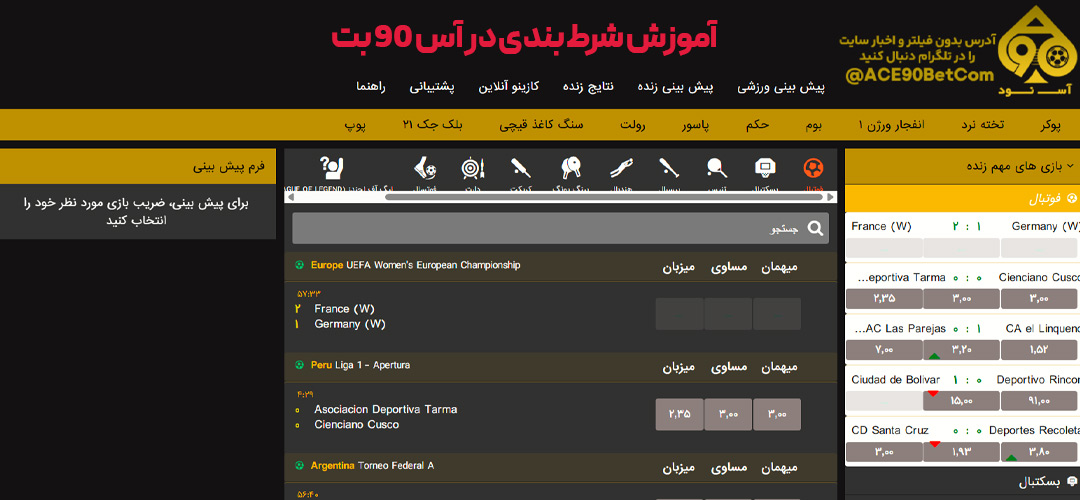Select the tennis racket sport icon

click(716, 171)
